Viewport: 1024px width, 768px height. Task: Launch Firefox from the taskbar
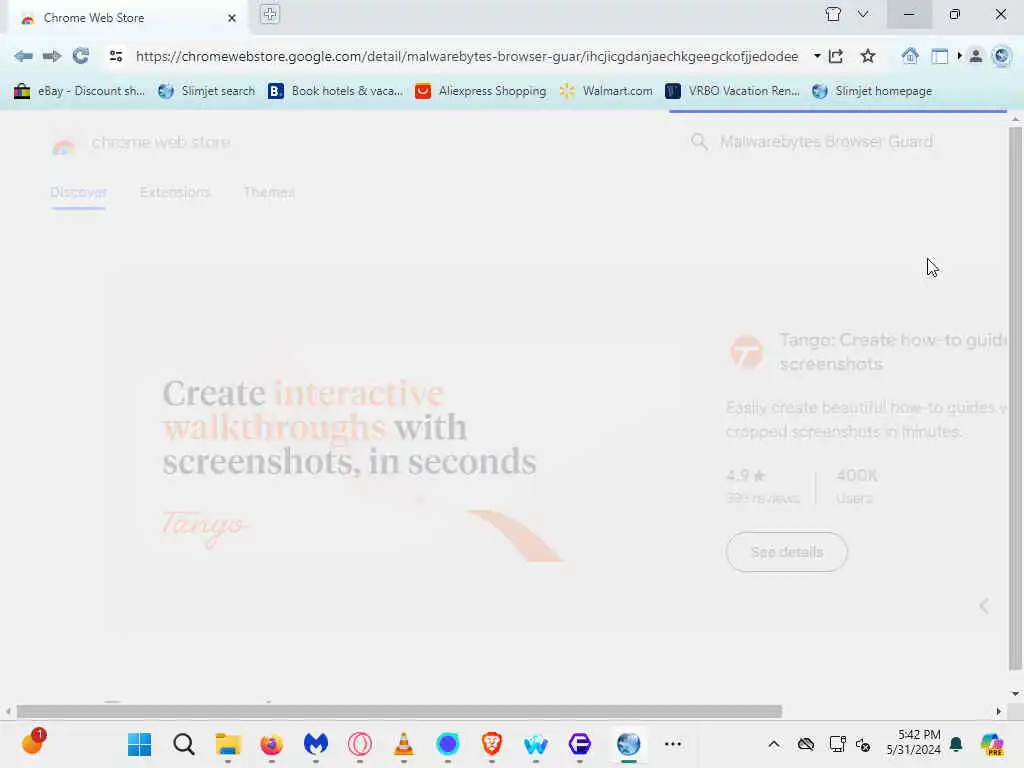tap(272, 744)
